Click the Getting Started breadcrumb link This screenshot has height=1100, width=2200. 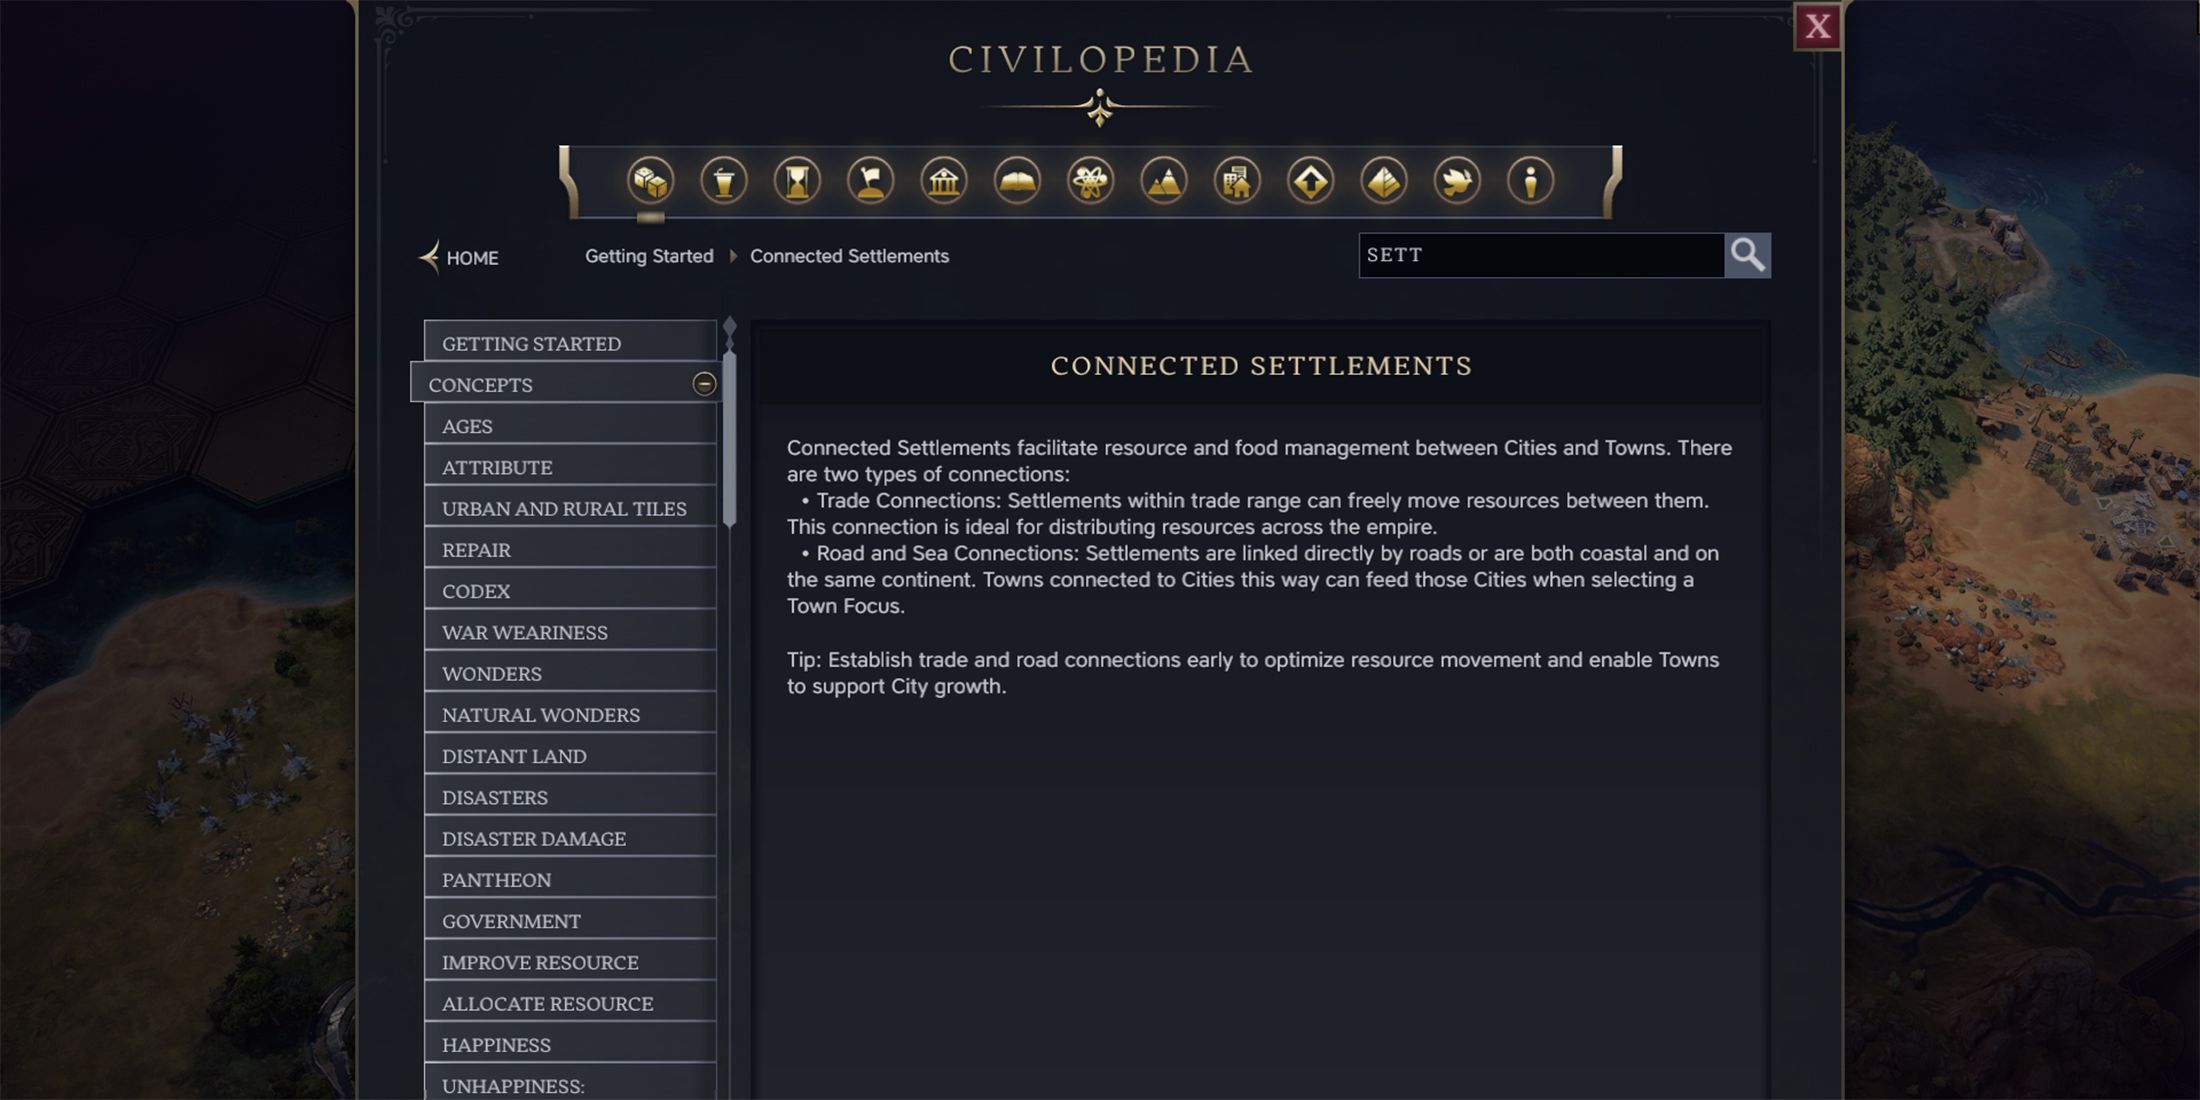[x=649, y=256]
